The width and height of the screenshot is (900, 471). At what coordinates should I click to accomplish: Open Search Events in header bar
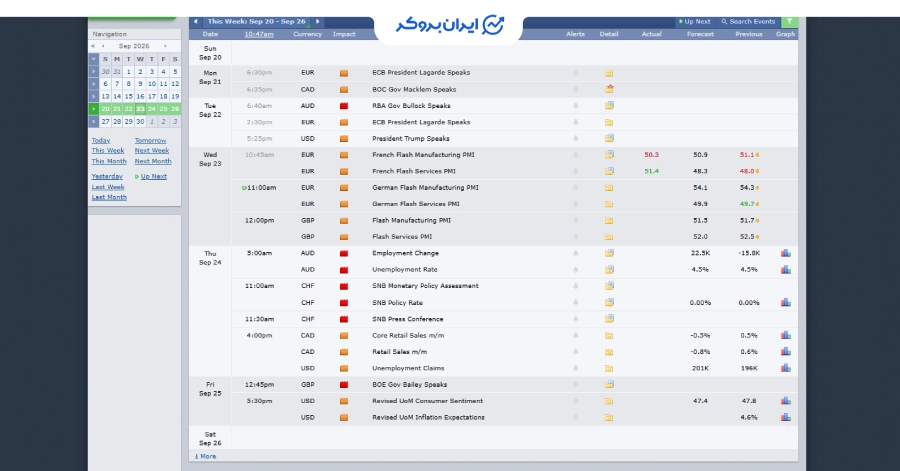tap(748, 22)
